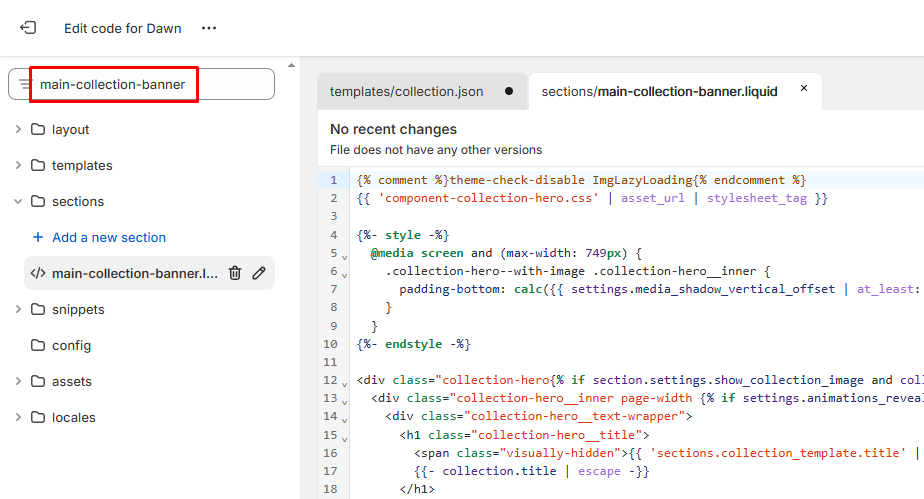The height and width of the screenshot is (499, 924).
Task: Open main-collection-banner.liquid in file tree
Action: click(135, 273)
